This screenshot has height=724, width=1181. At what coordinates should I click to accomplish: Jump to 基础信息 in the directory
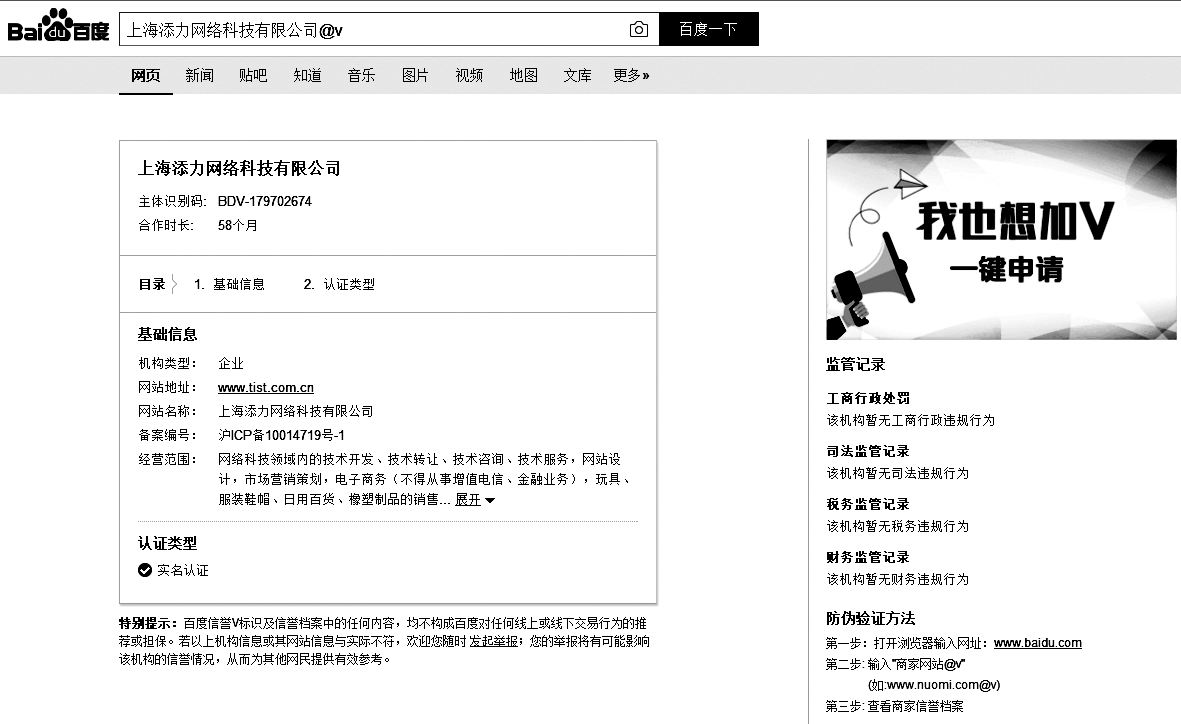click(x=238, y=284)
